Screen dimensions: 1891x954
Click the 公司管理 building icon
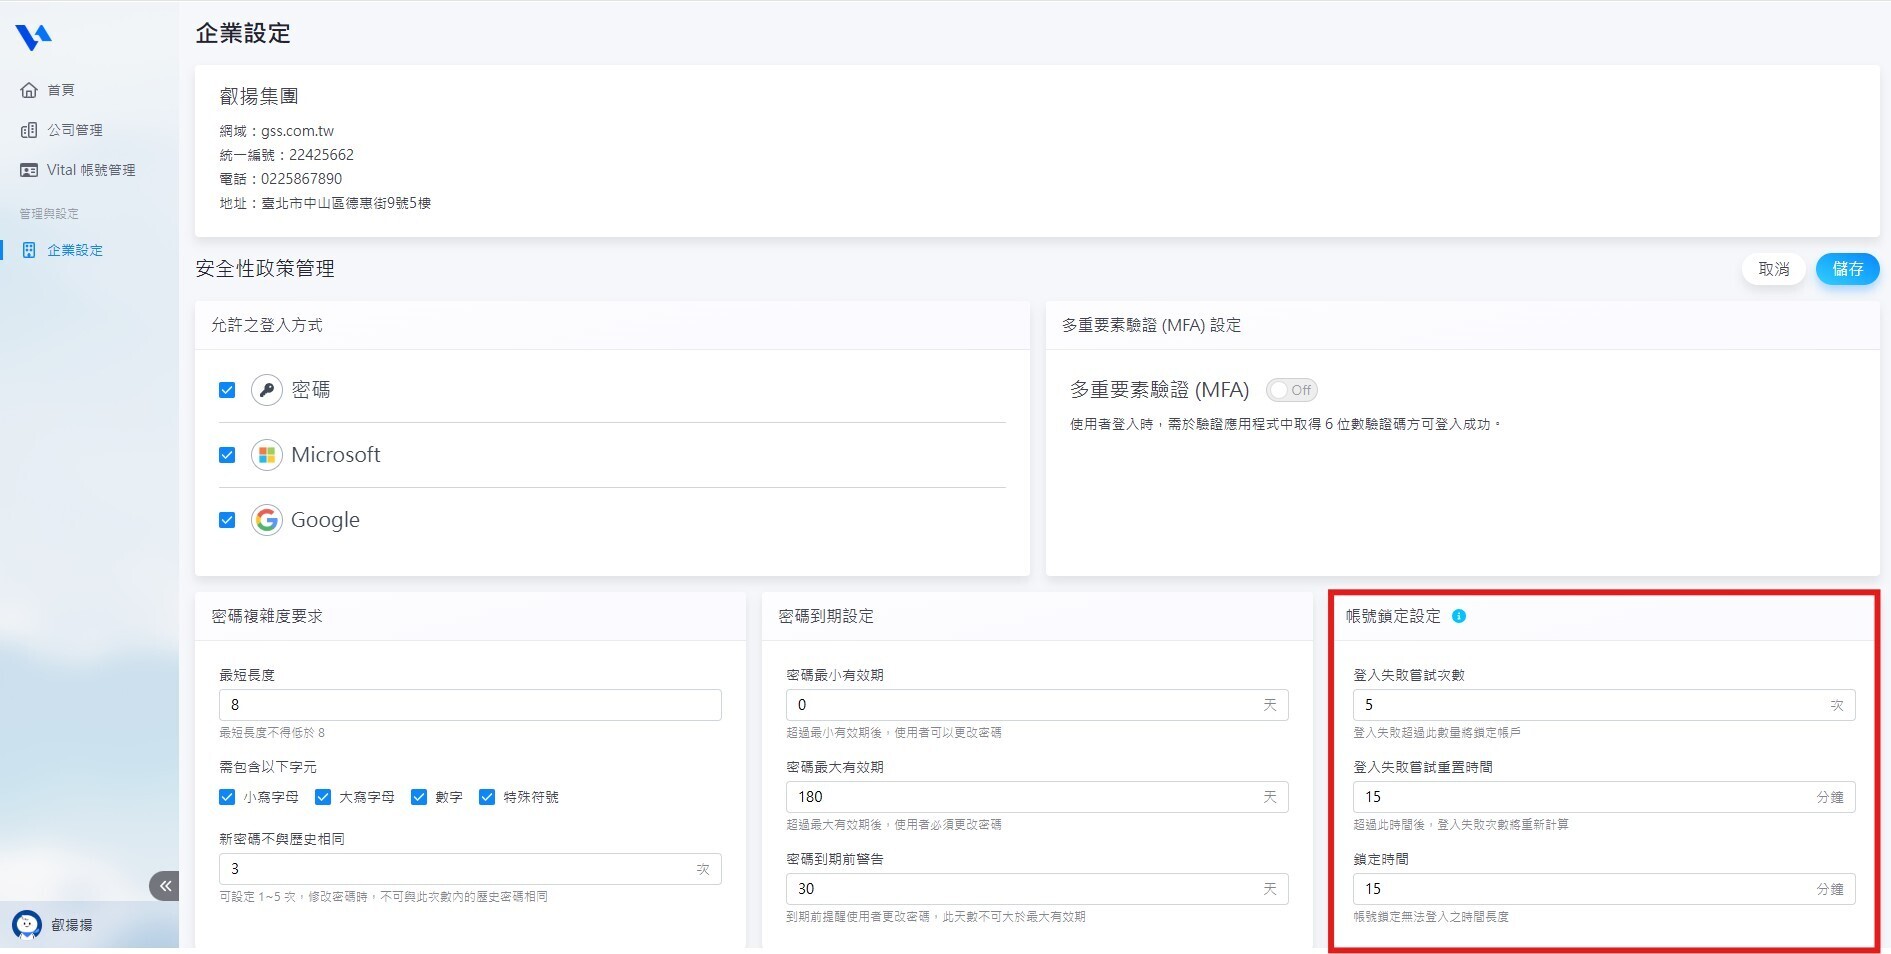[29, 130]
